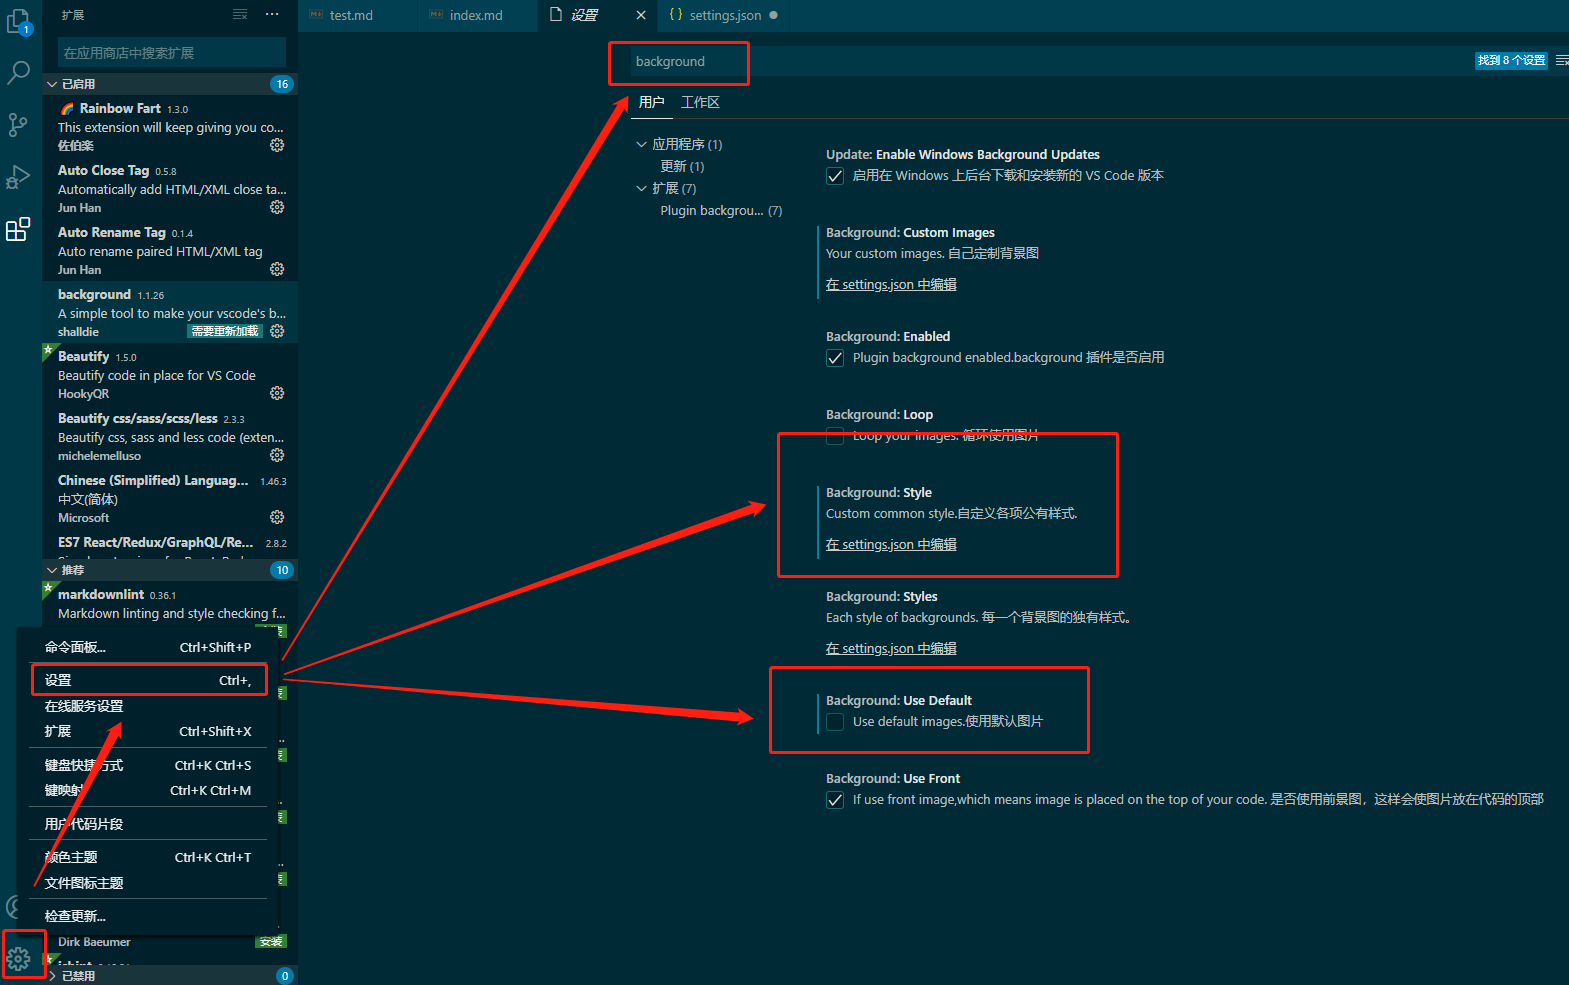Collapse the 已启用 extensions section

click(x=170, y=84)
